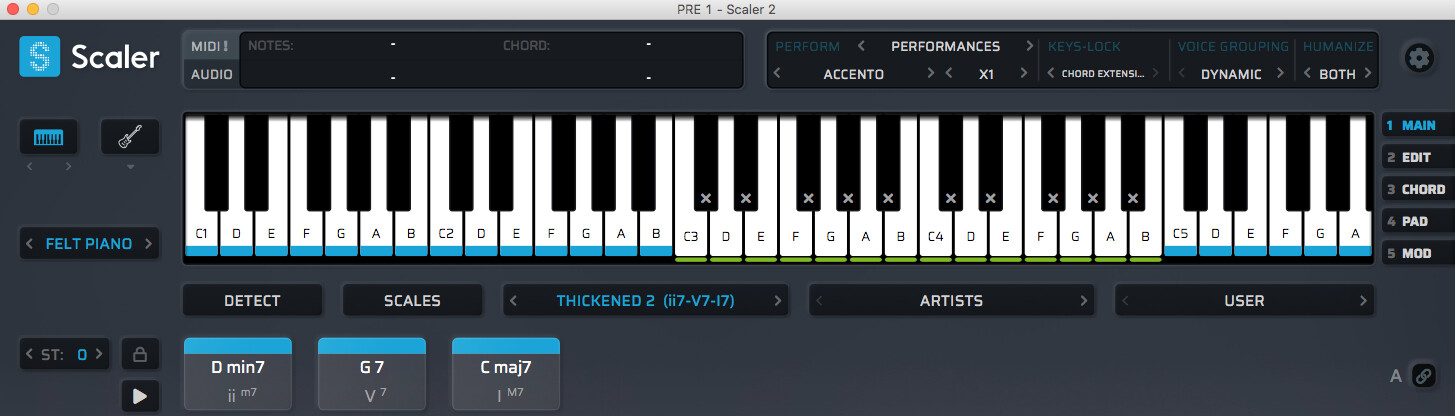The width and height of the screenshot is (1455, 416).
Task: Open the FELT PIANO instrument dropdown
Action: 89,243
